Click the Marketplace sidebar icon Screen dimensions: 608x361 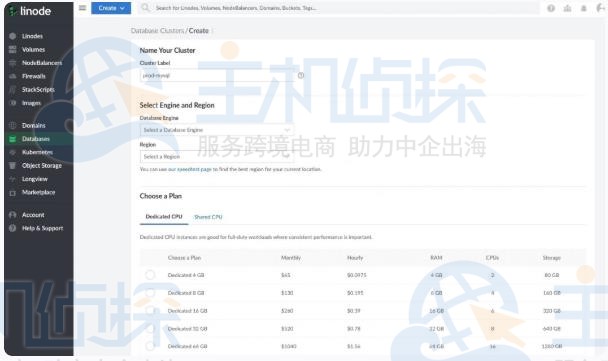pos(12,192)
